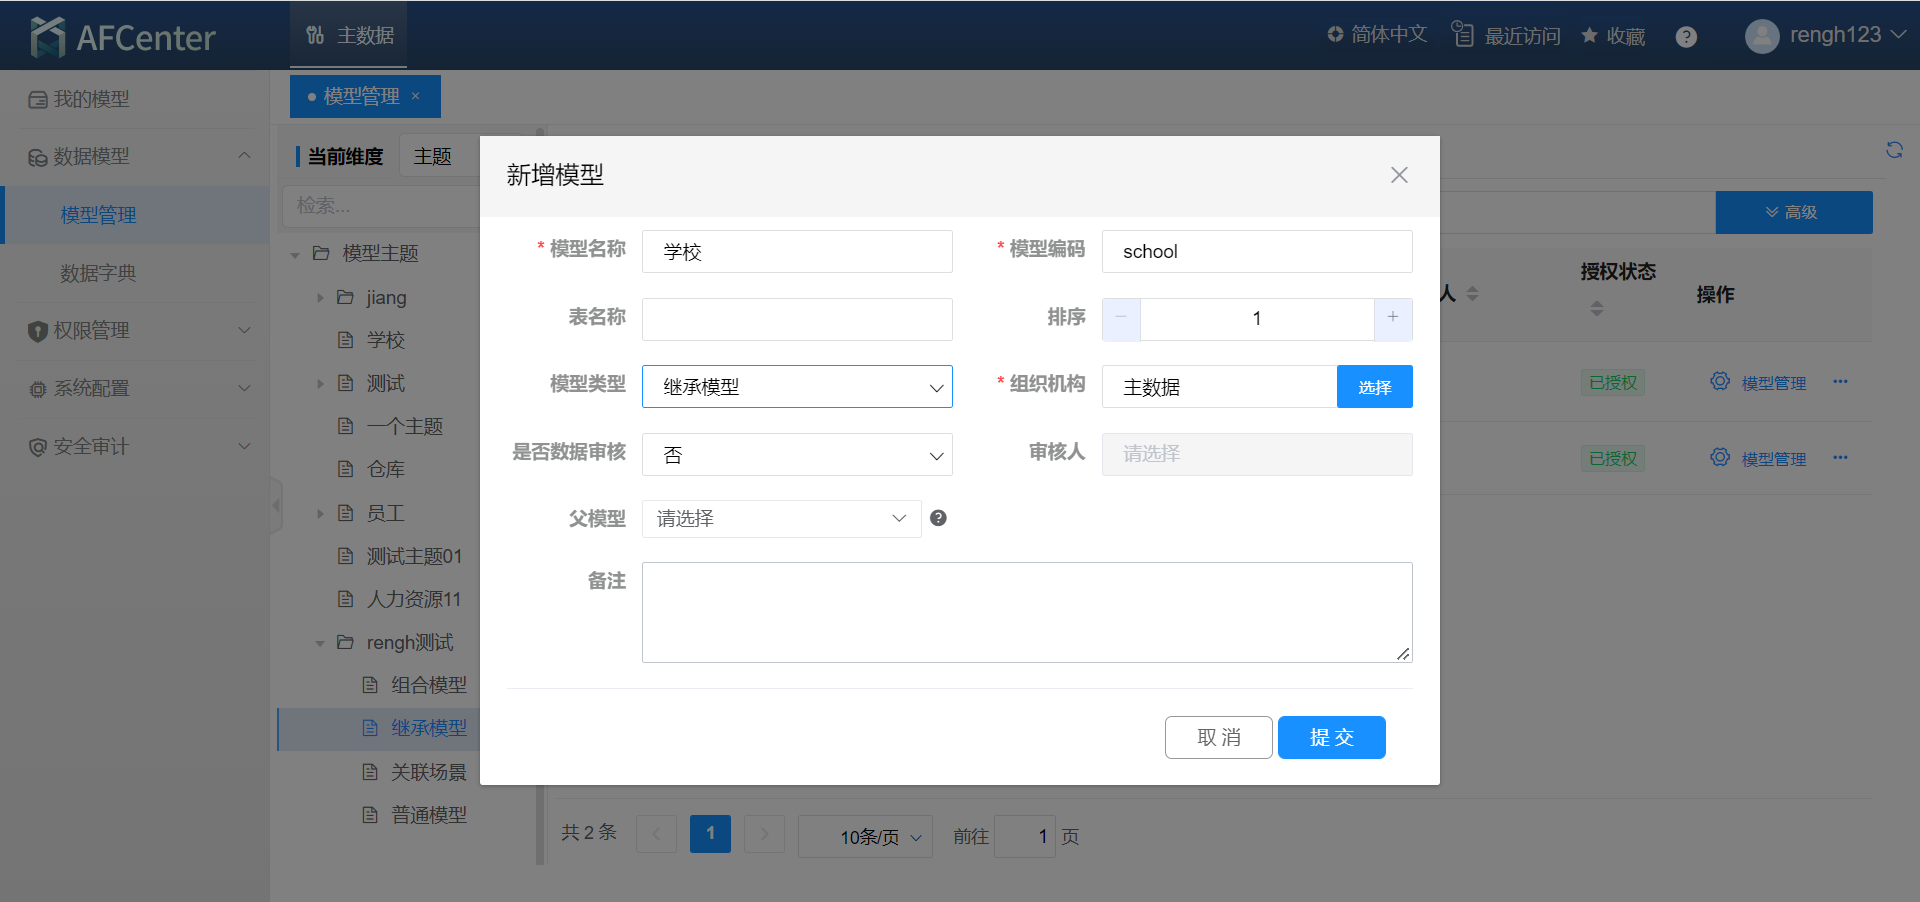
Task: Click the 简体中文 language switcher
Action: (x=1377, y=35)
